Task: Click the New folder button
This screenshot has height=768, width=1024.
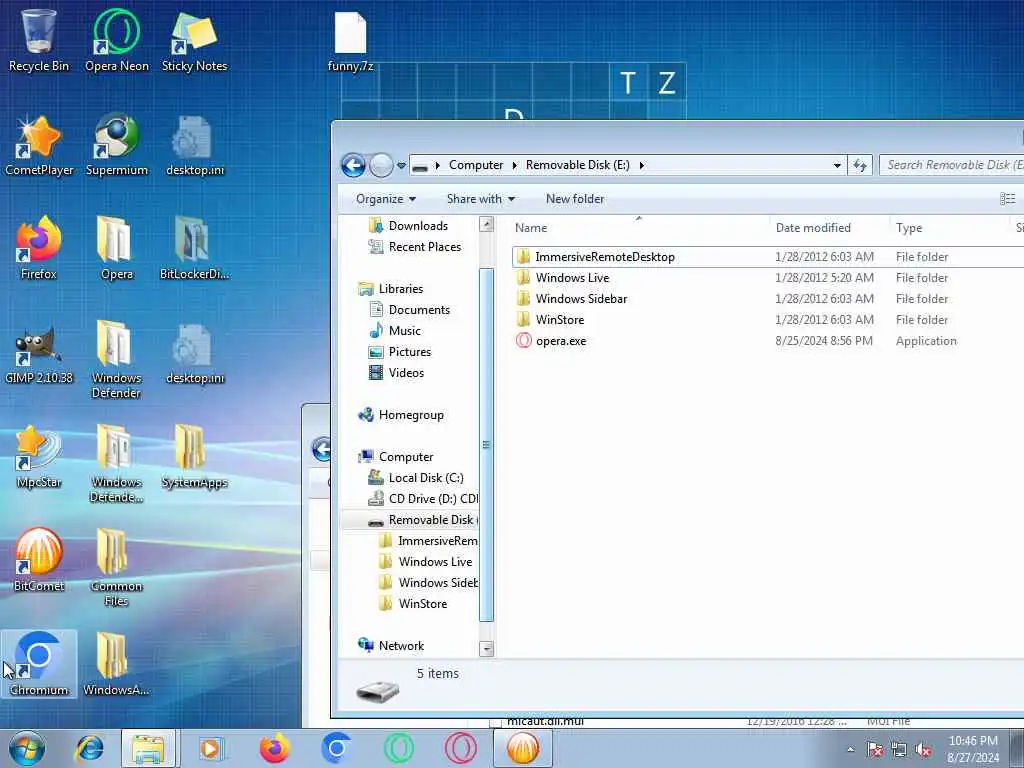Action: [x=575, y=199]
